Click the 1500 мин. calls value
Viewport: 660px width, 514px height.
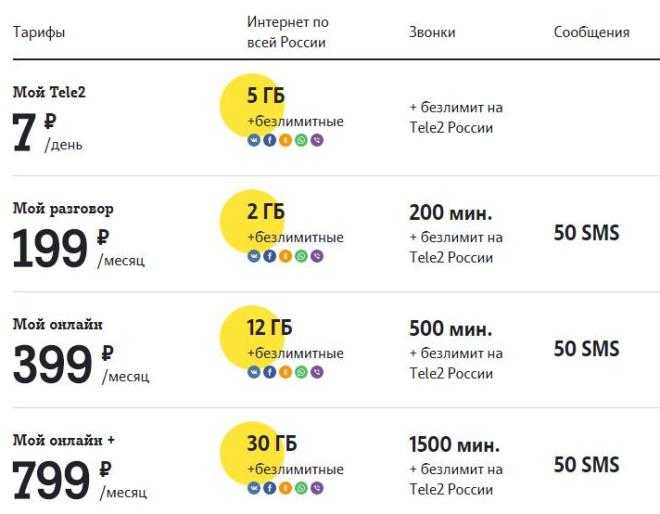click(454, 445)
